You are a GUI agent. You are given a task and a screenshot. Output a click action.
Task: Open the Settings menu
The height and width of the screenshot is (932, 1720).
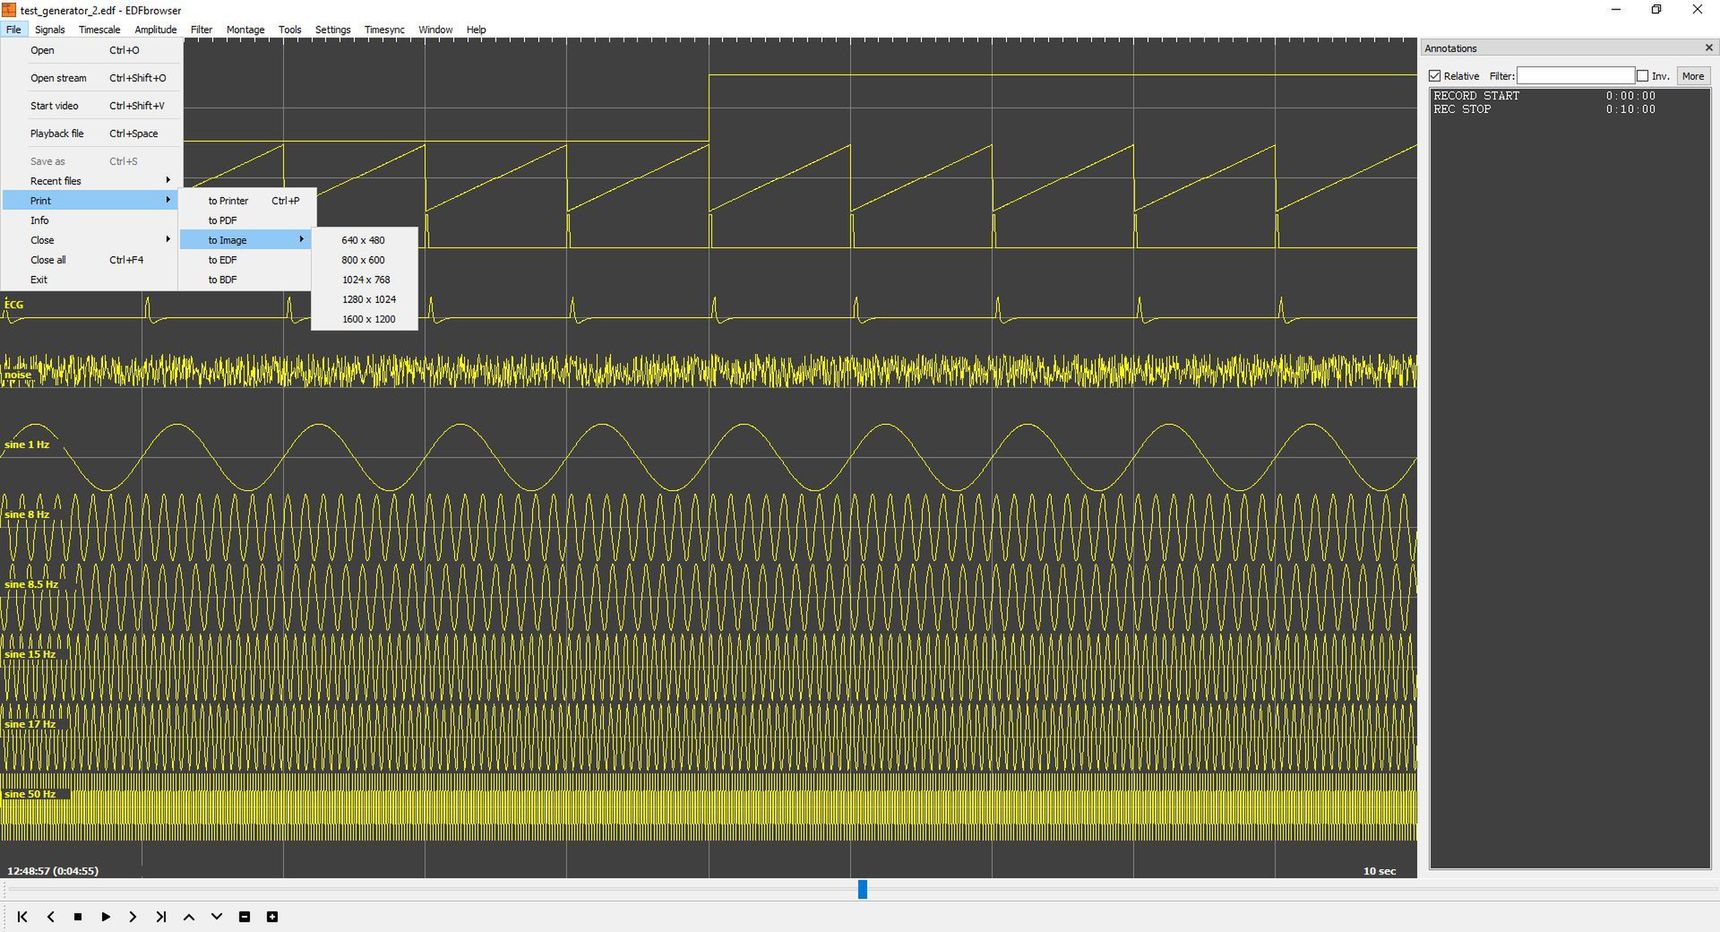pos(333,30)
